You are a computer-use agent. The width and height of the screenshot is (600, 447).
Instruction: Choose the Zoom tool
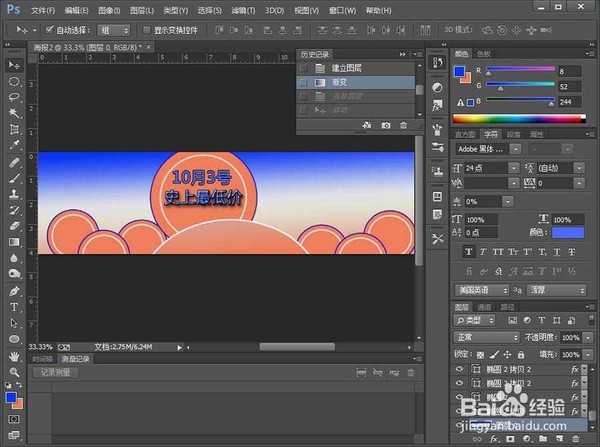14,371
